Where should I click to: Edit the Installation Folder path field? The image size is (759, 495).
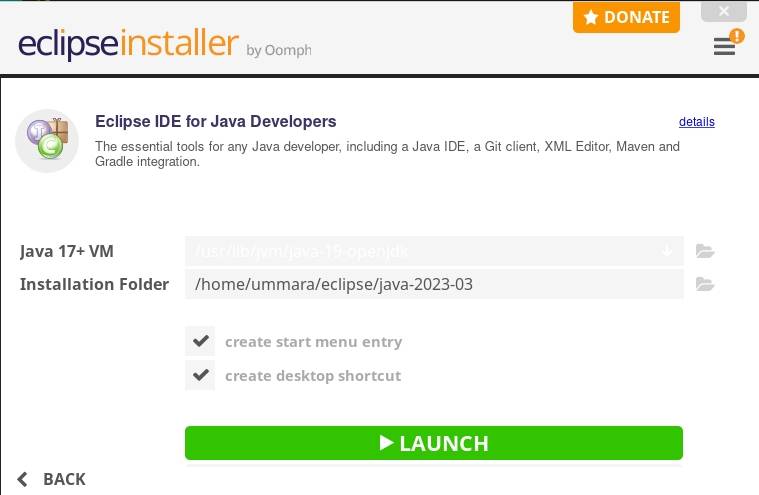click(434, 284)
